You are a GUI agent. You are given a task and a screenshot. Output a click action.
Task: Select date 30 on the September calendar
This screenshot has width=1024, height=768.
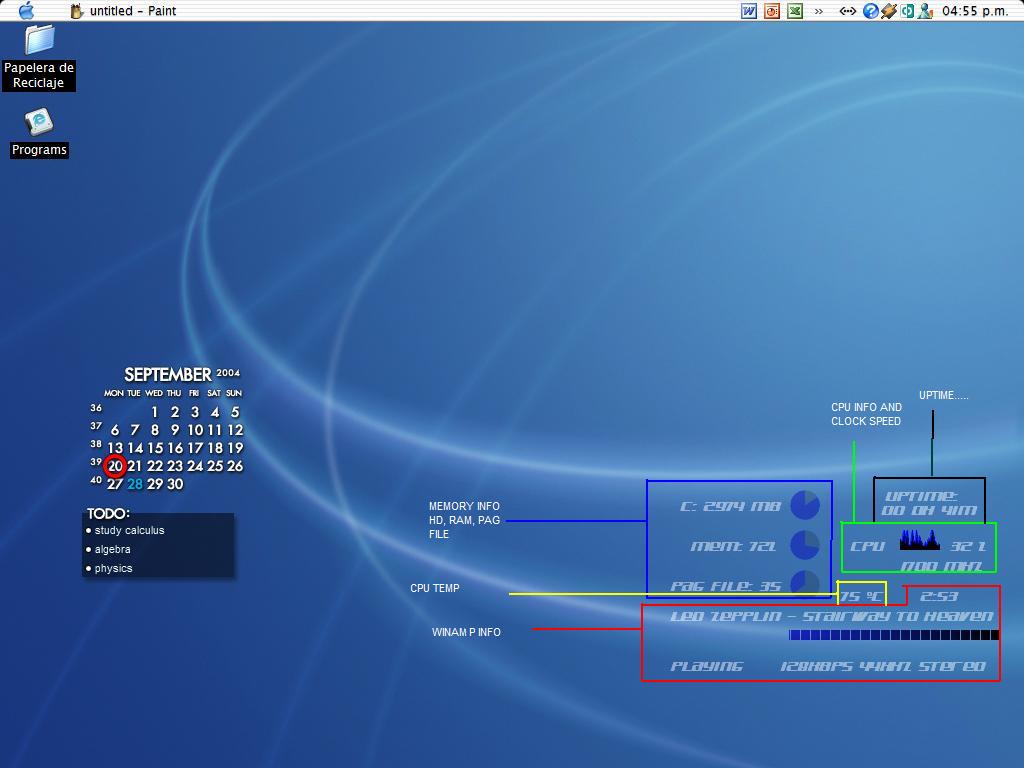click(x=175, y=484)
